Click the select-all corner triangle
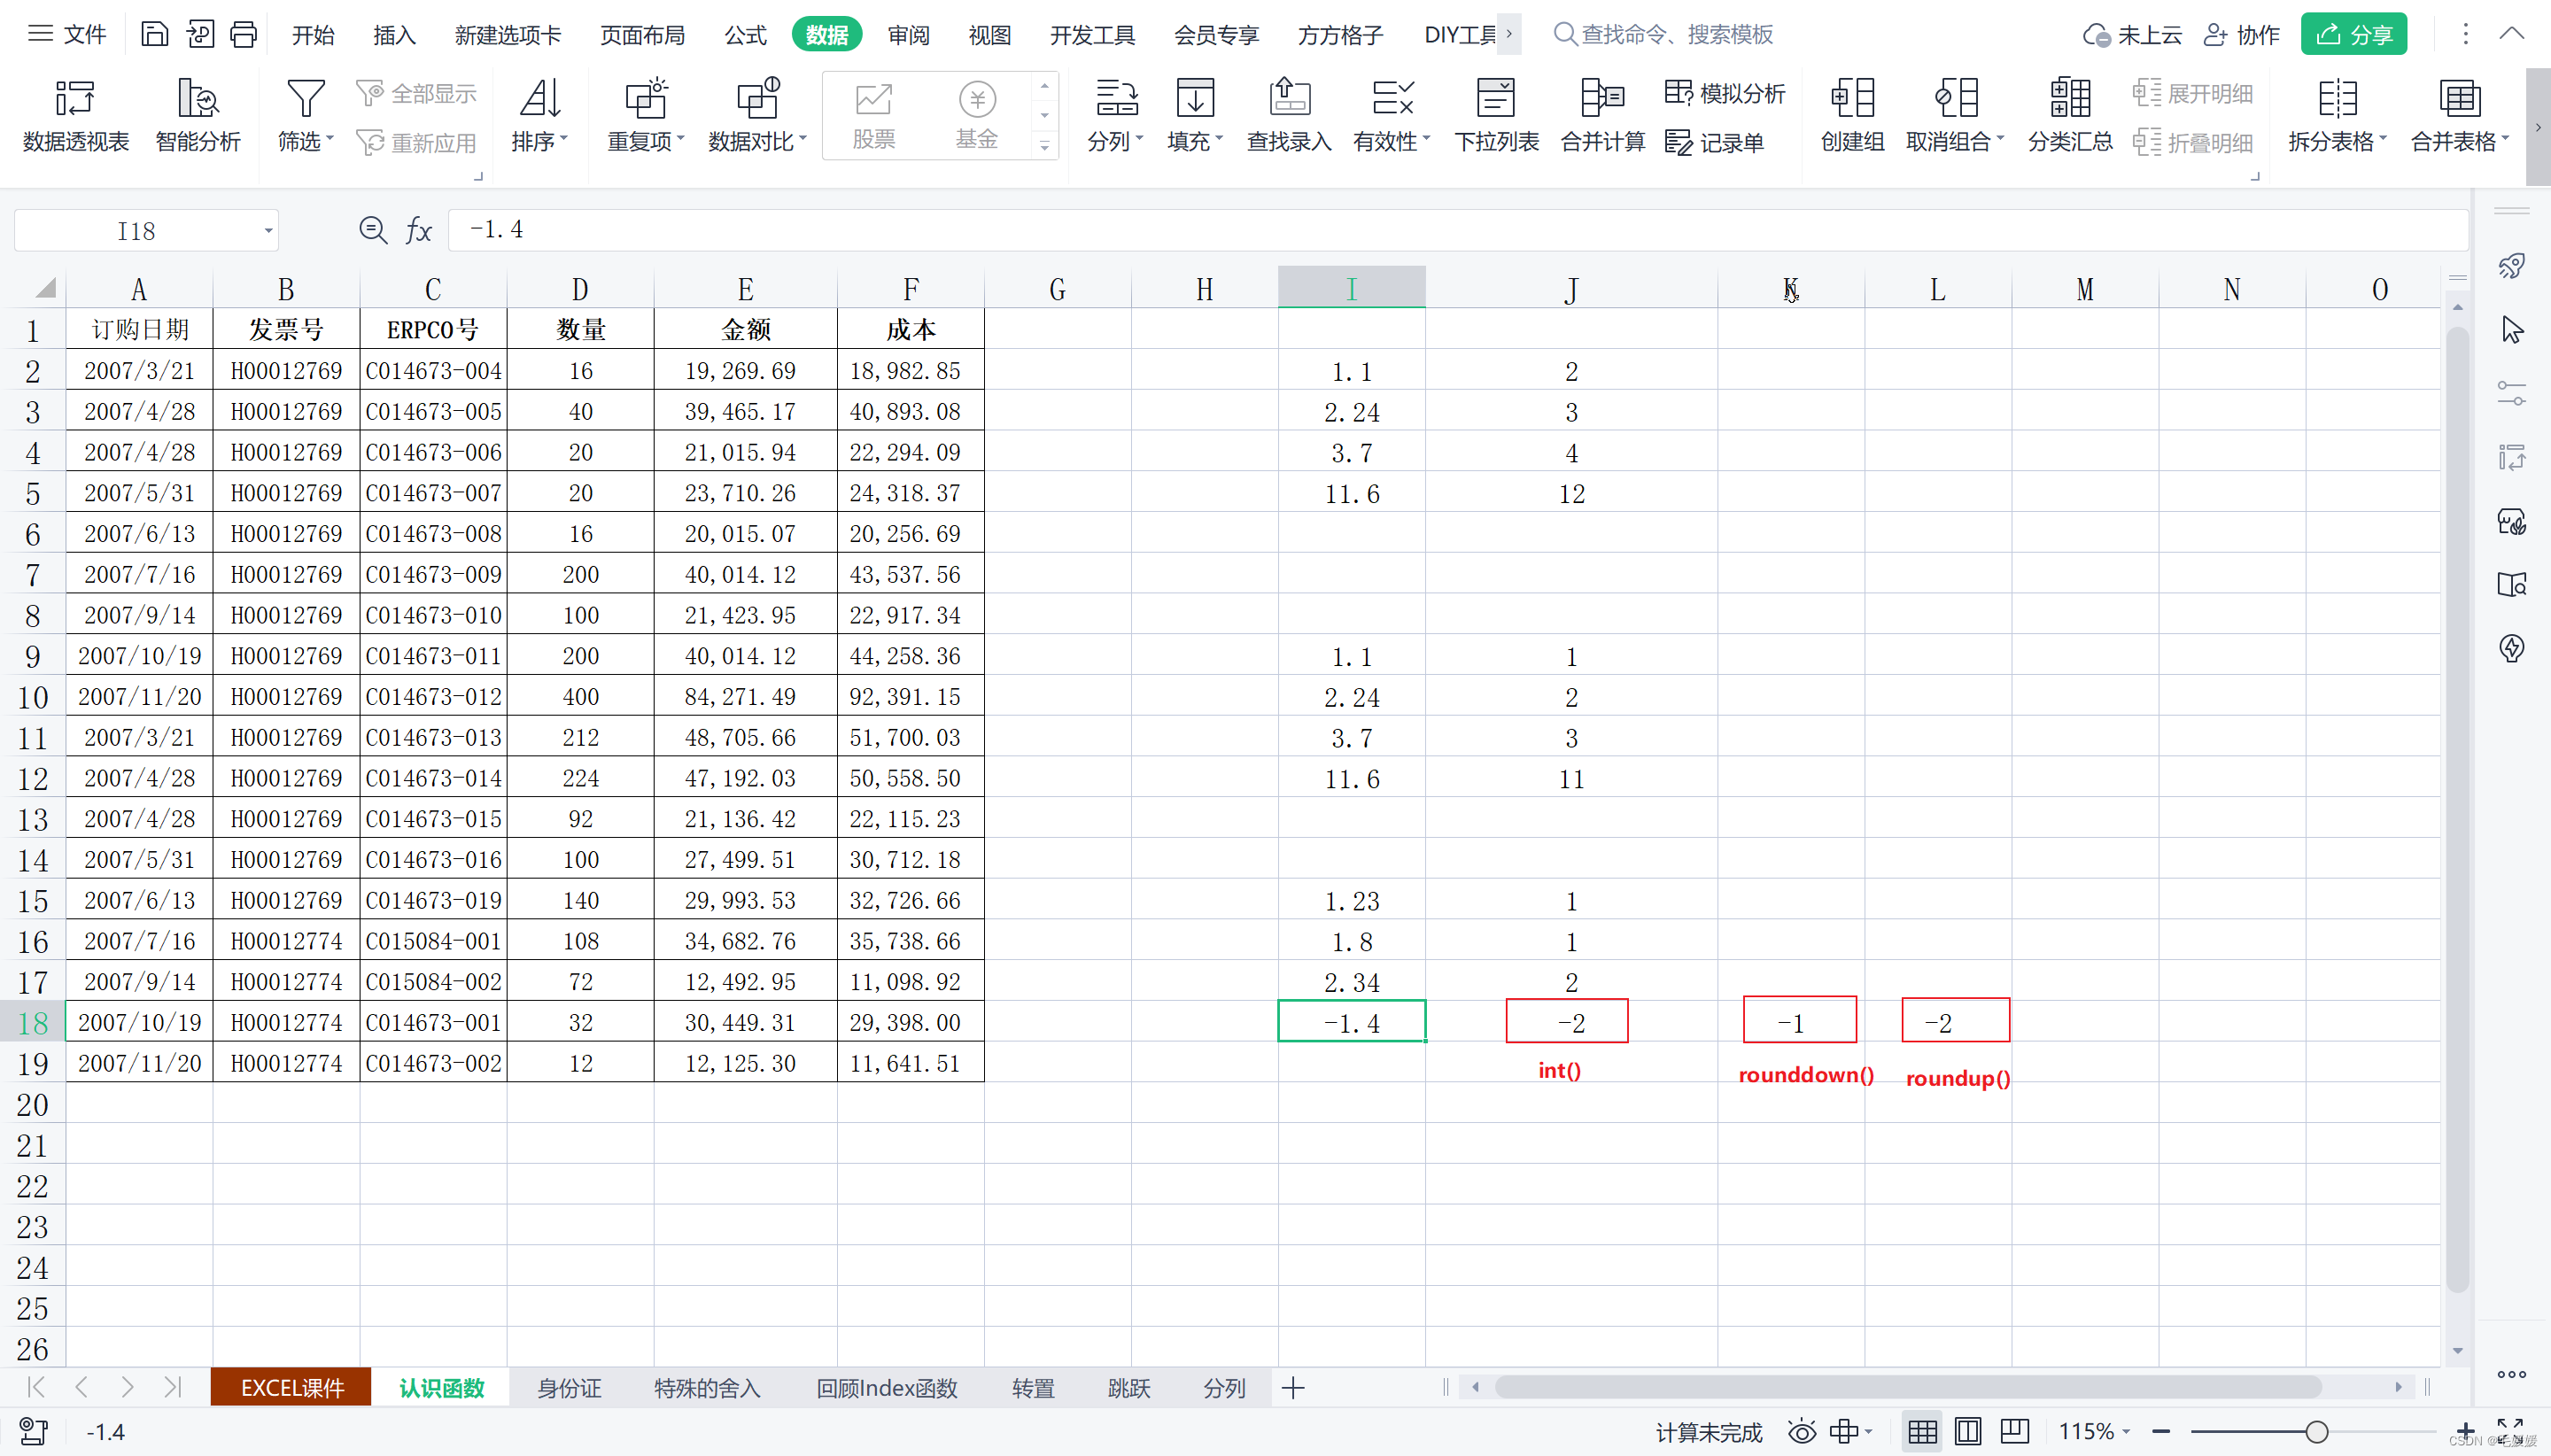 [x=44, y=289]
